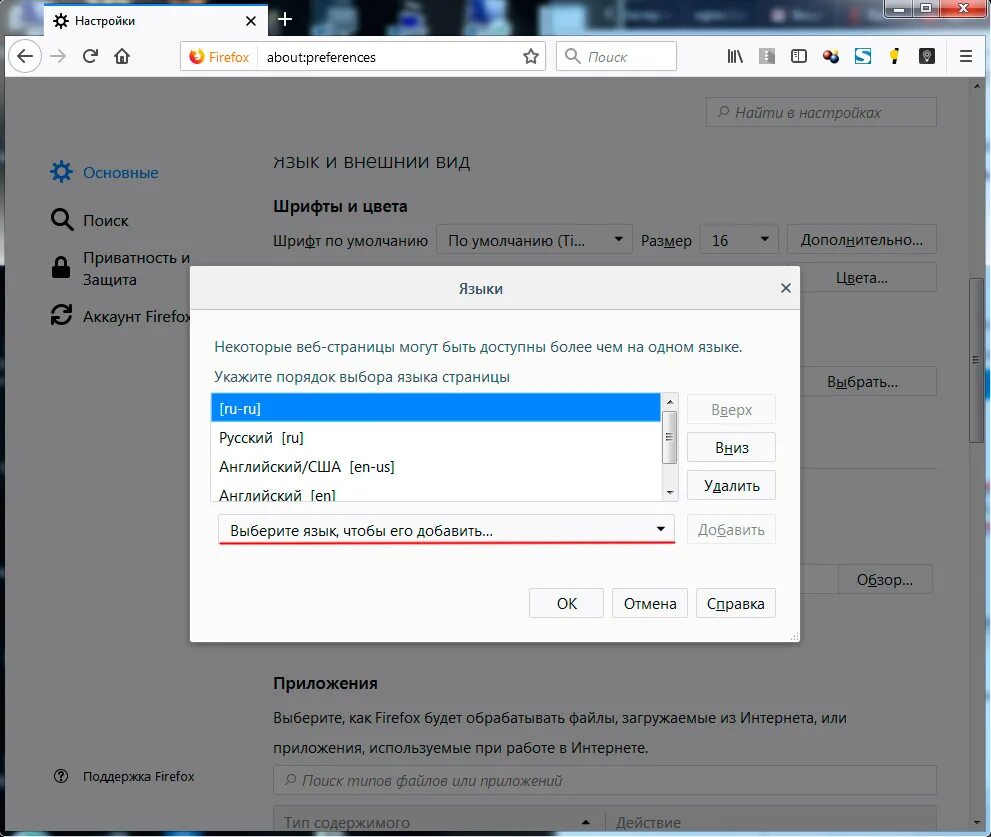Close the Языки dialog with X

[786, 288]
